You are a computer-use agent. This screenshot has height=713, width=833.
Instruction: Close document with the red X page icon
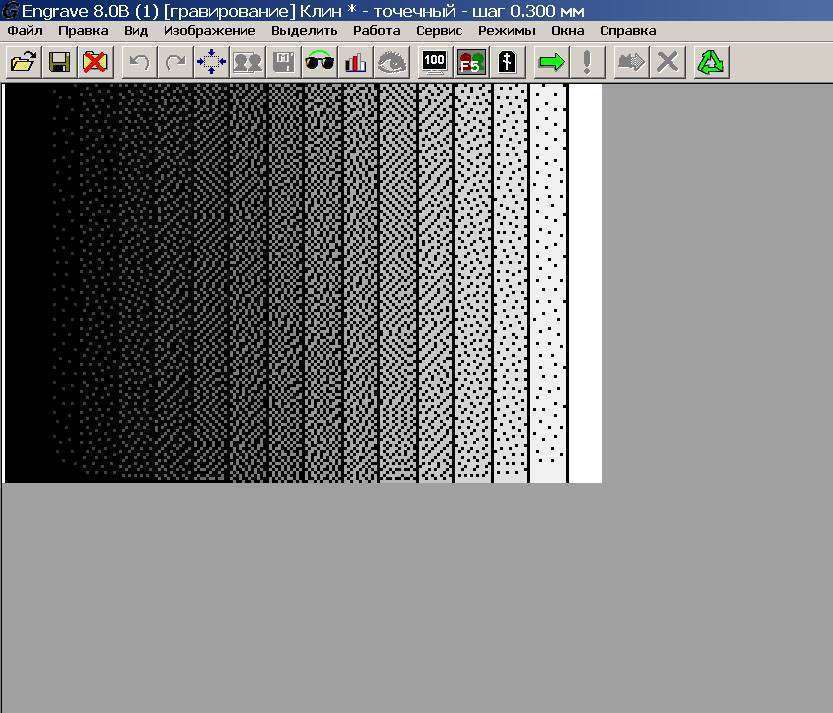[x=96, y=61]
